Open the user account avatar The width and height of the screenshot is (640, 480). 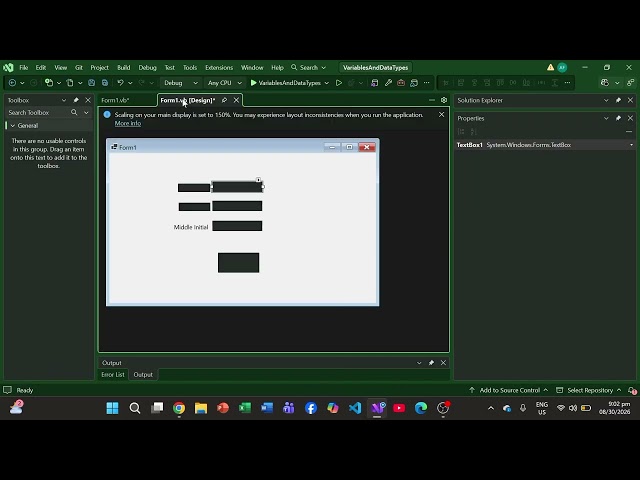562,68
